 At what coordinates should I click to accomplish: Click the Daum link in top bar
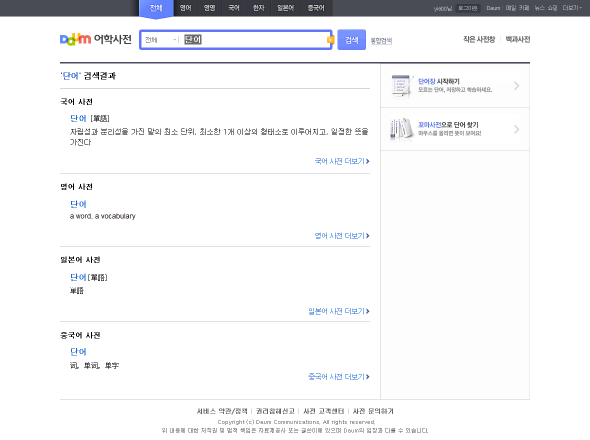pyautogui.click(x=493, y=8)
